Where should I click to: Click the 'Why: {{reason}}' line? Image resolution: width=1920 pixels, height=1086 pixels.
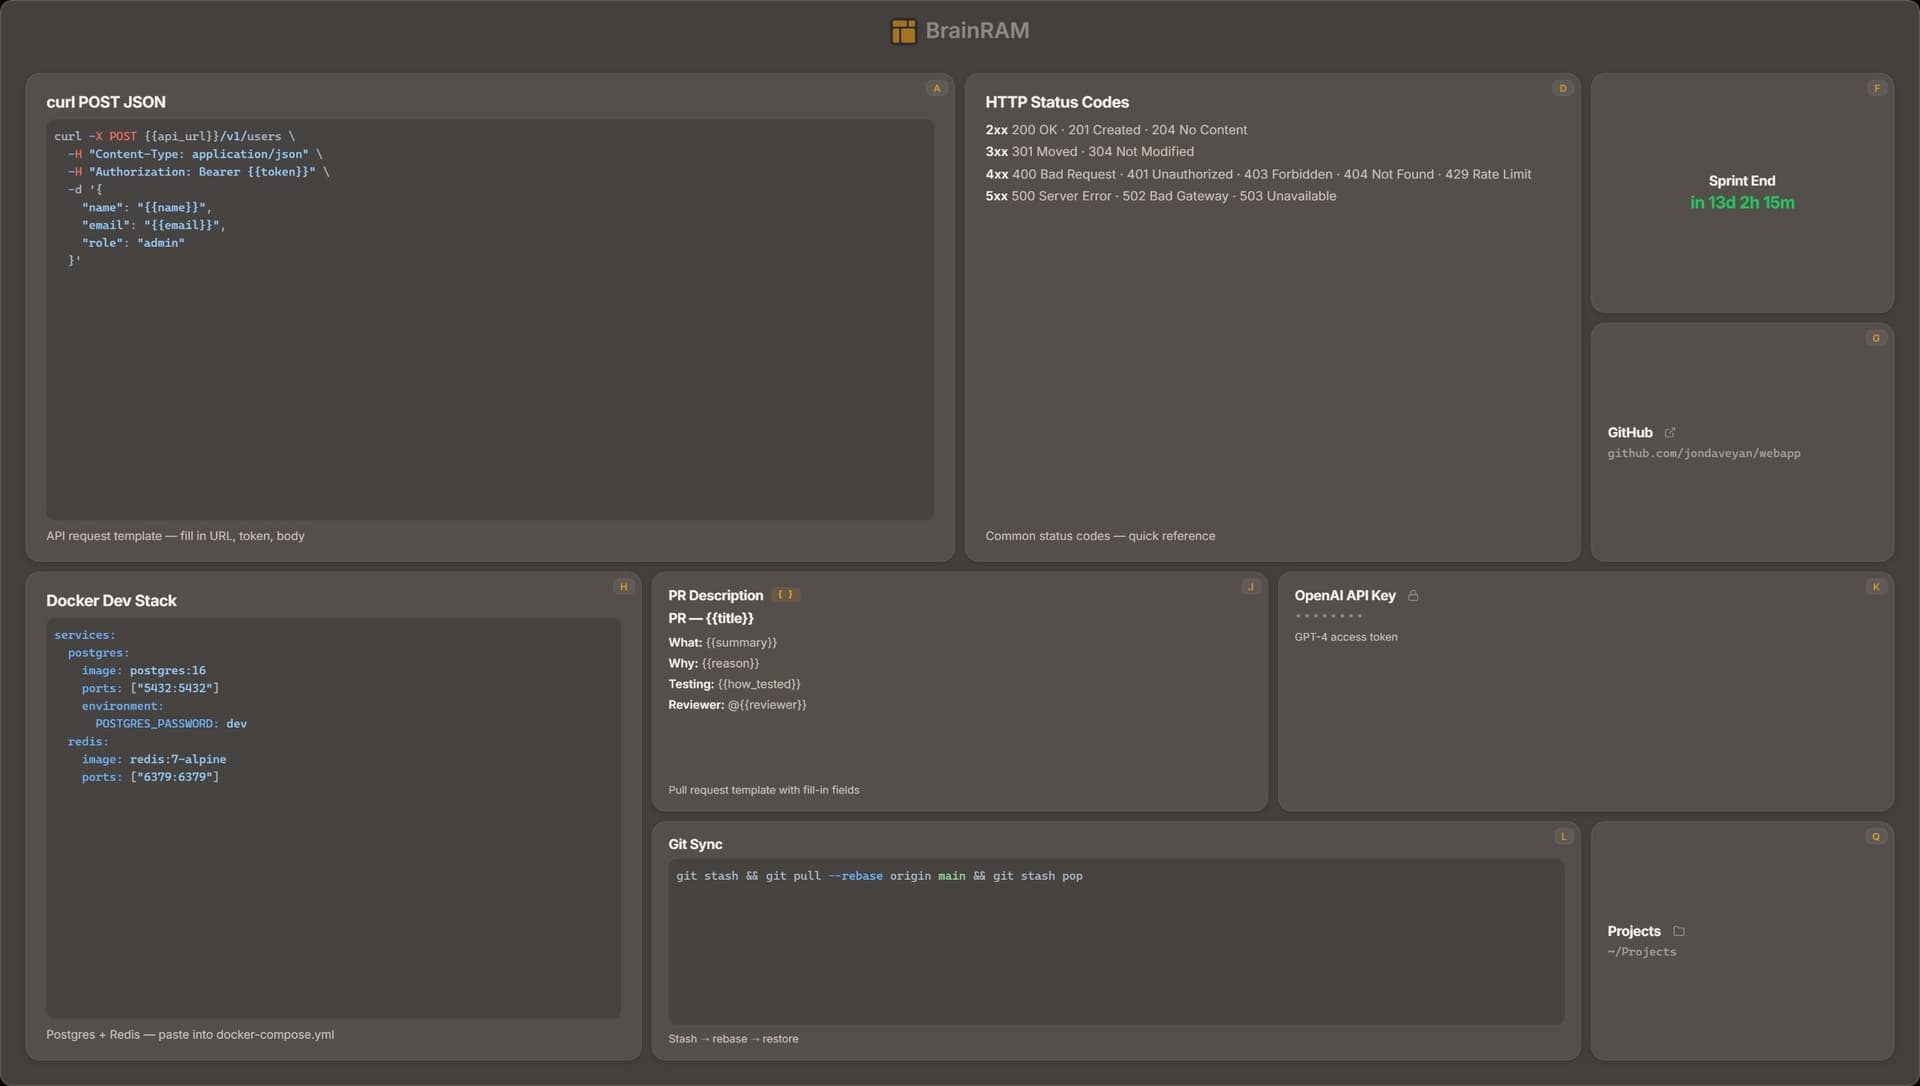714,664
